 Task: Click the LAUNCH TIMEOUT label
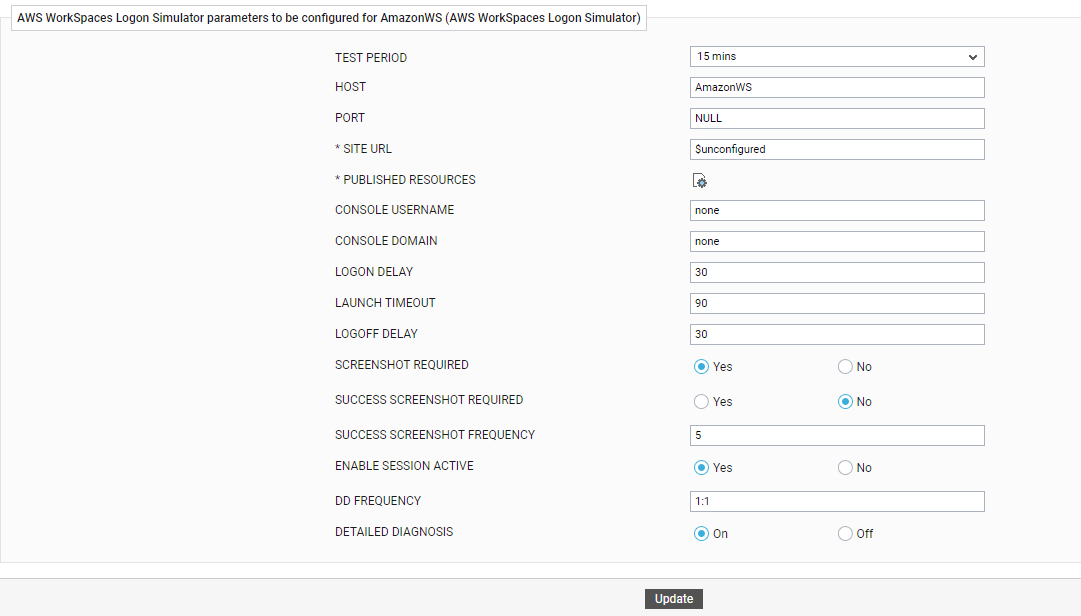point(385,303)
